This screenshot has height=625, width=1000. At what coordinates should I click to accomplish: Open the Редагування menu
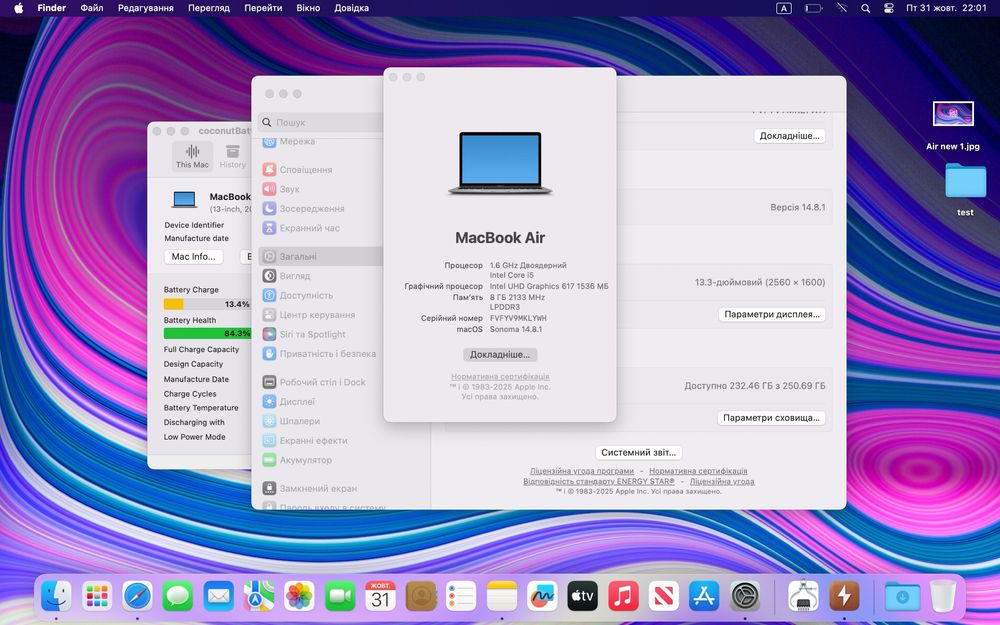point(145,8)
